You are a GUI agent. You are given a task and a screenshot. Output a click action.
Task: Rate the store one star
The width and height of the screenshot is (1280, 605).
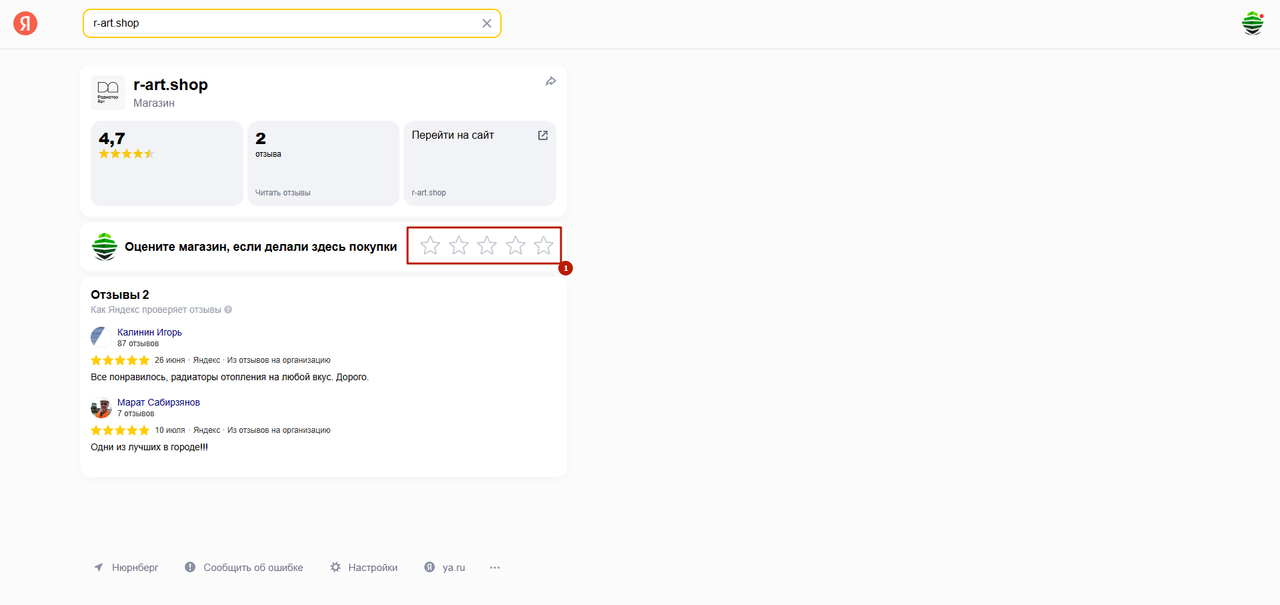(430, 246)
